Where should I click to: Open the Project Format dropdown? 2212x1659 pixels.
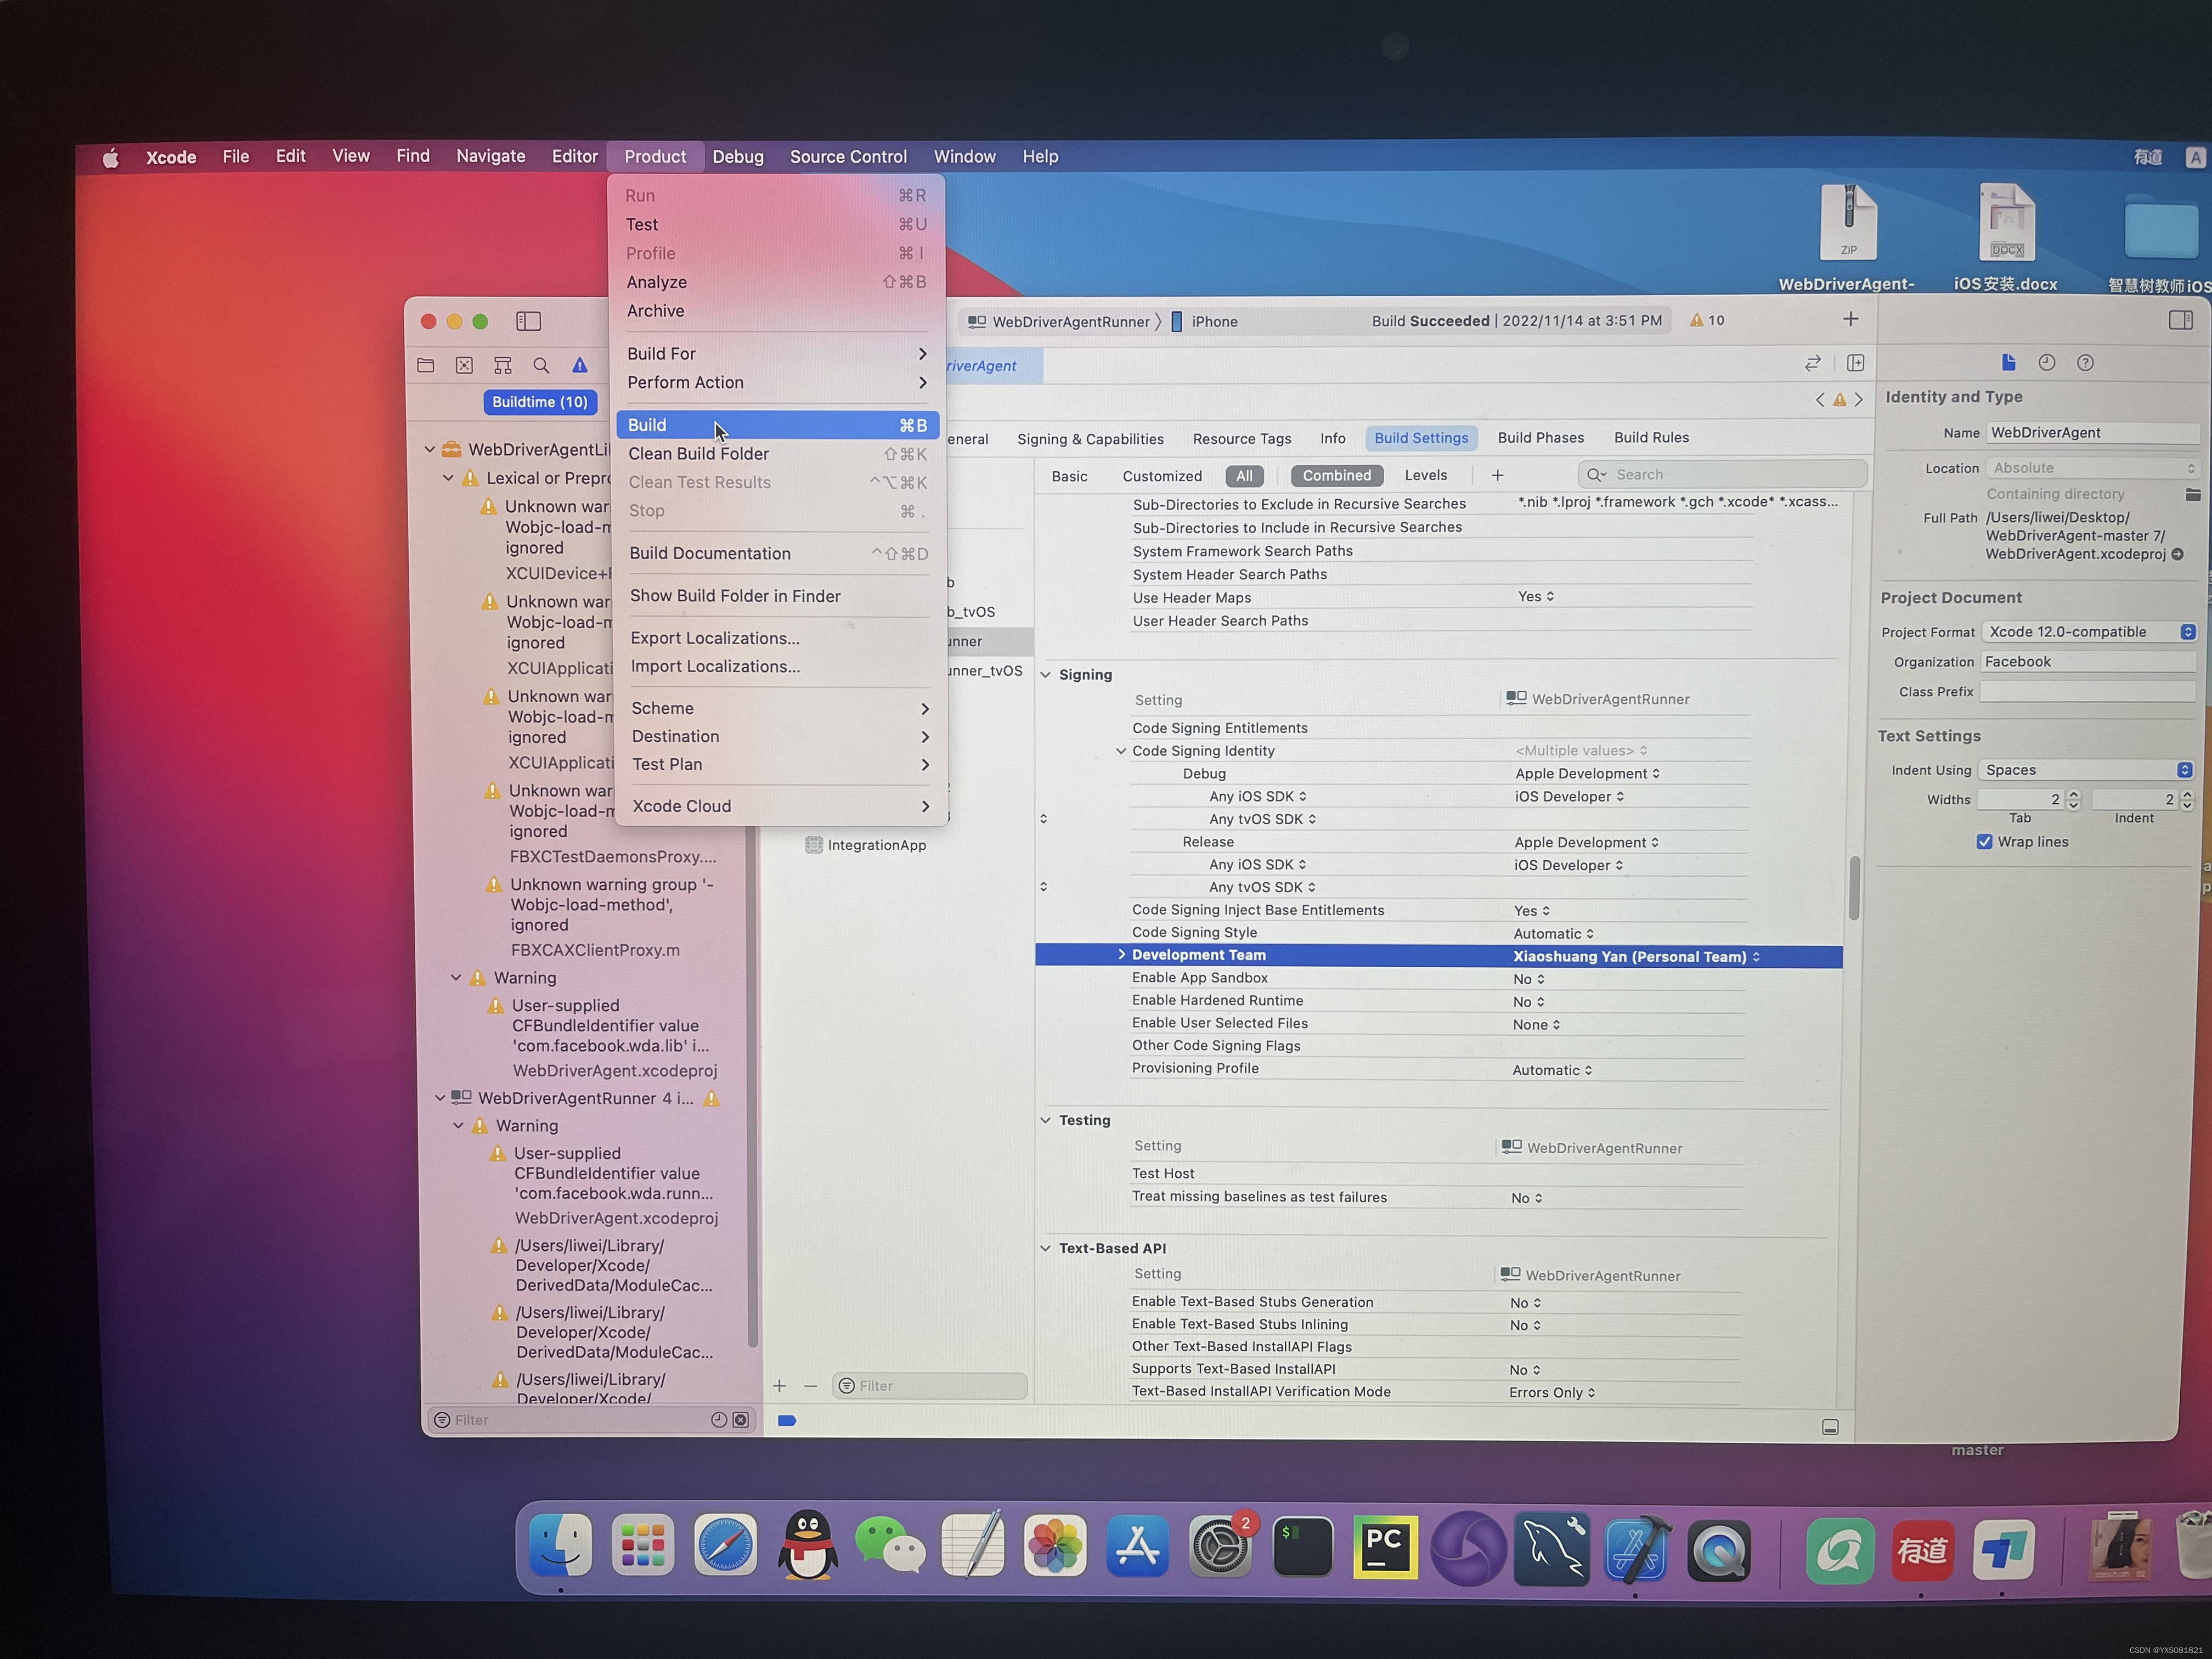click(x=2090, y=632)
